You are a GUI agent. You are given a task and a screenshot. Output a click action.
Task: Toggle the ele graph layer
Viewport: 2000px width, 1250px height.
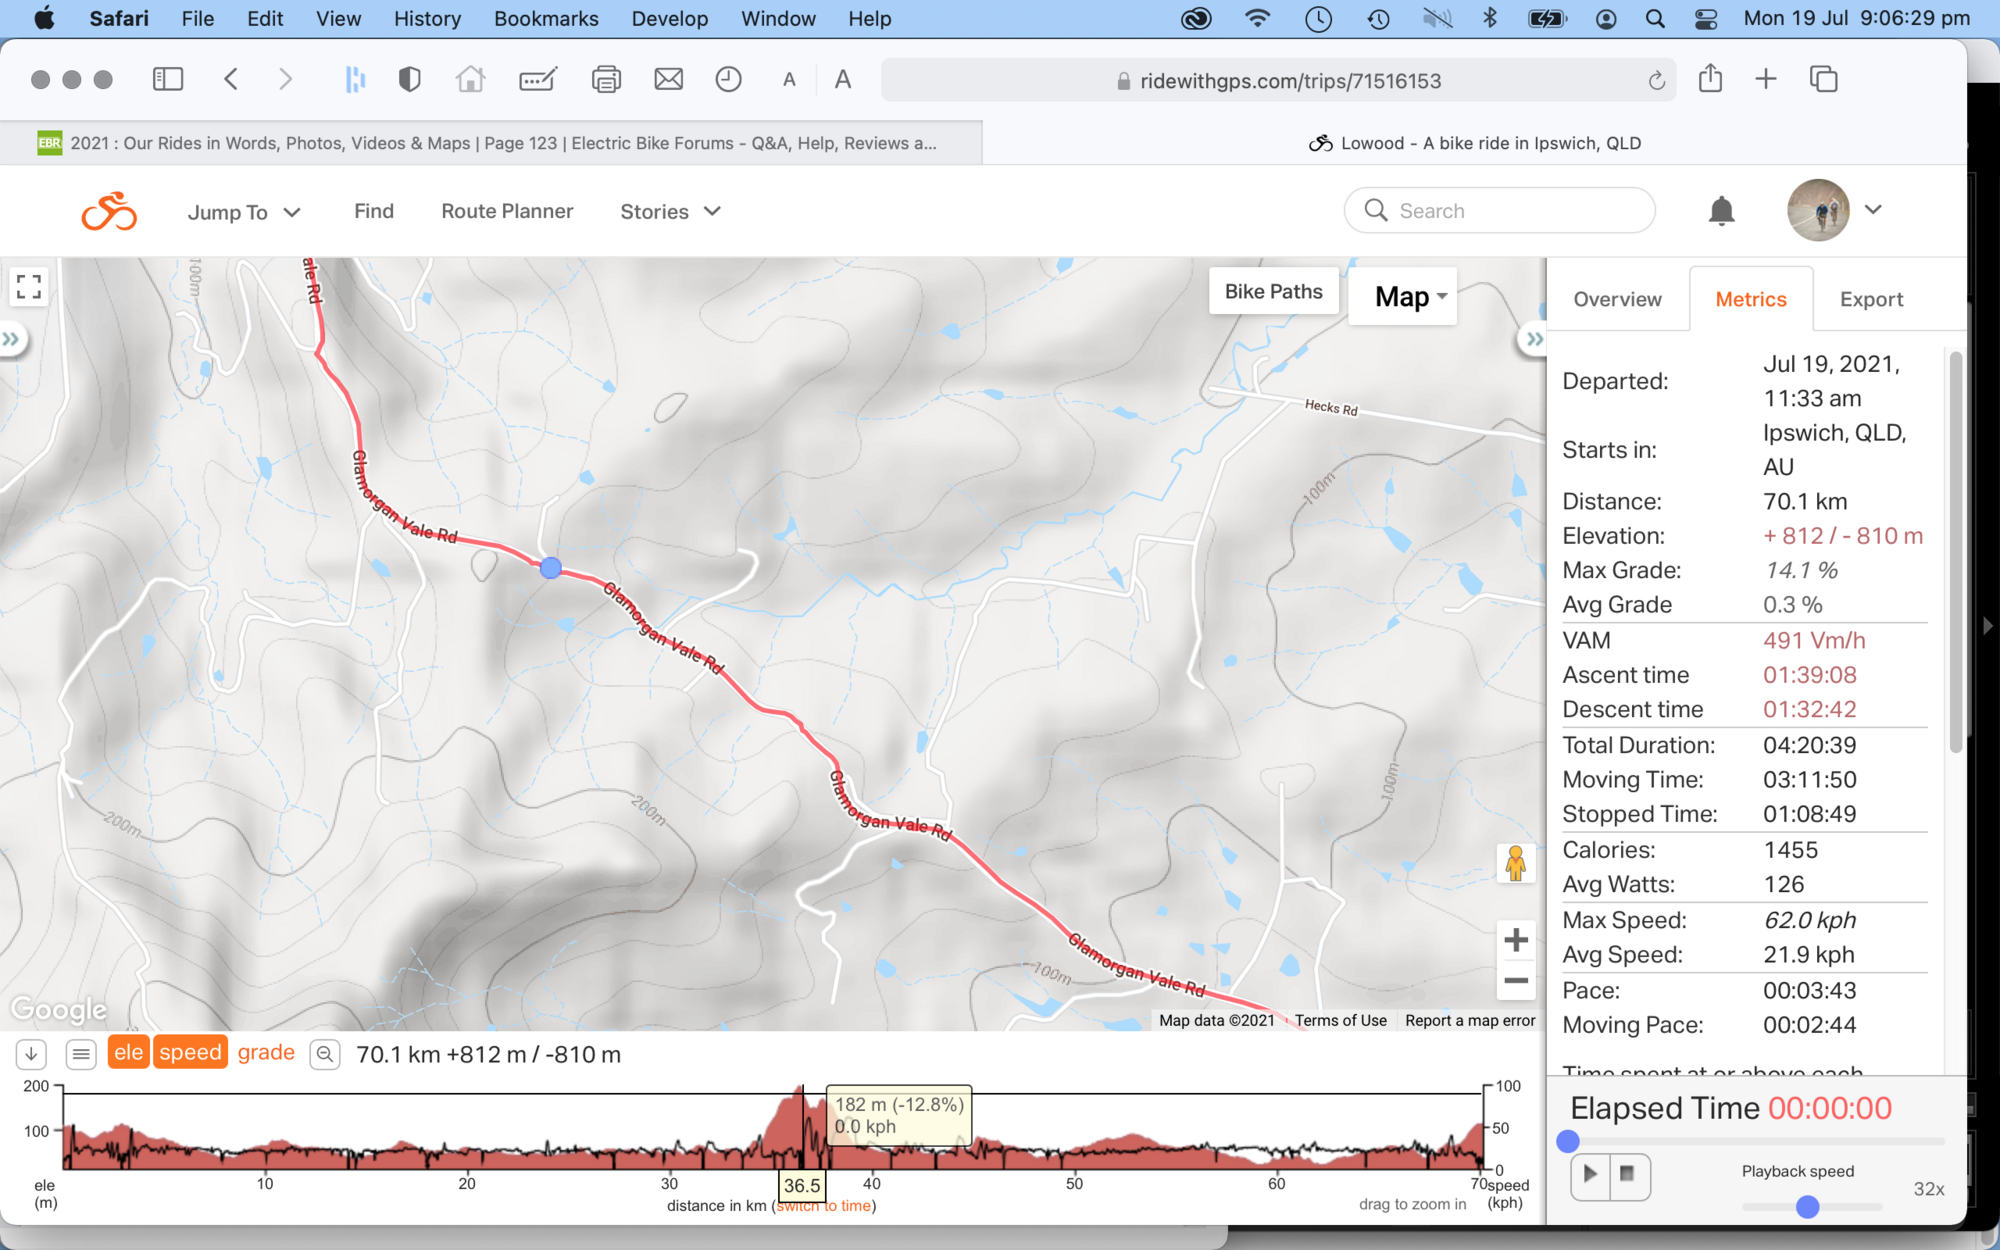coord(128,1053)
